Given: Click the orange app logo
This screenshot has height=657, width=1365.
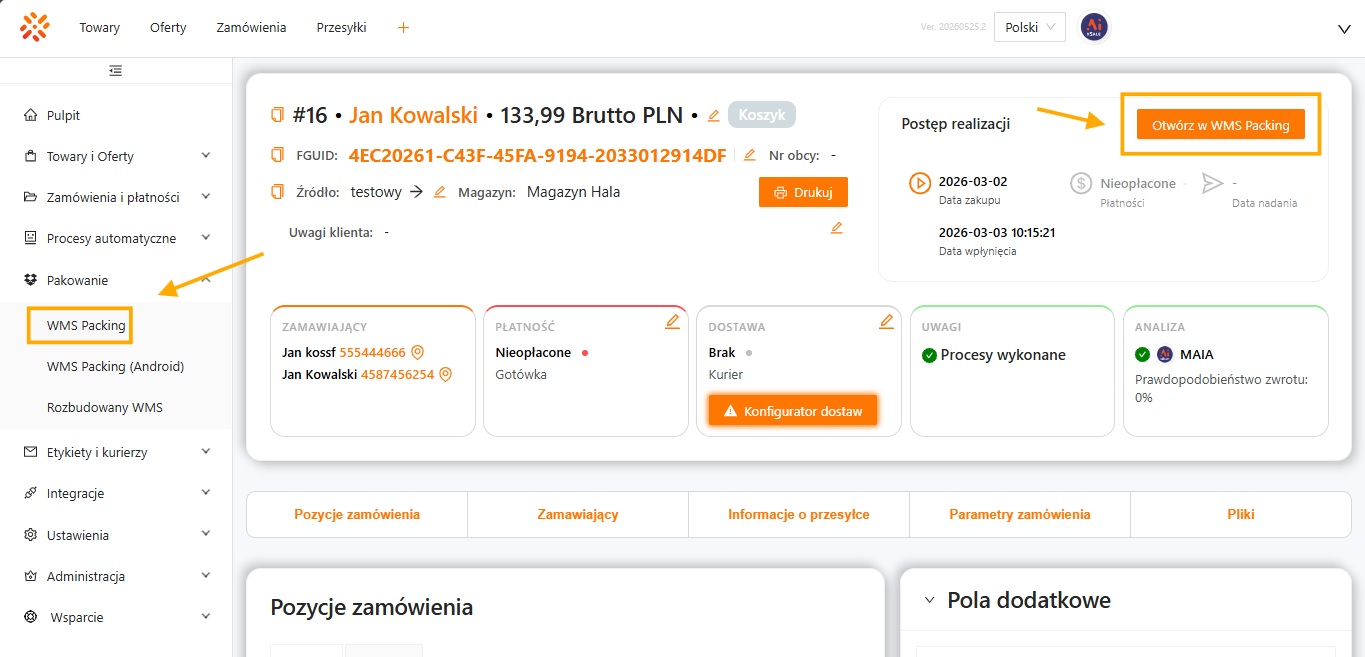Looking at the screenshot, I should [x=35, y=27].
